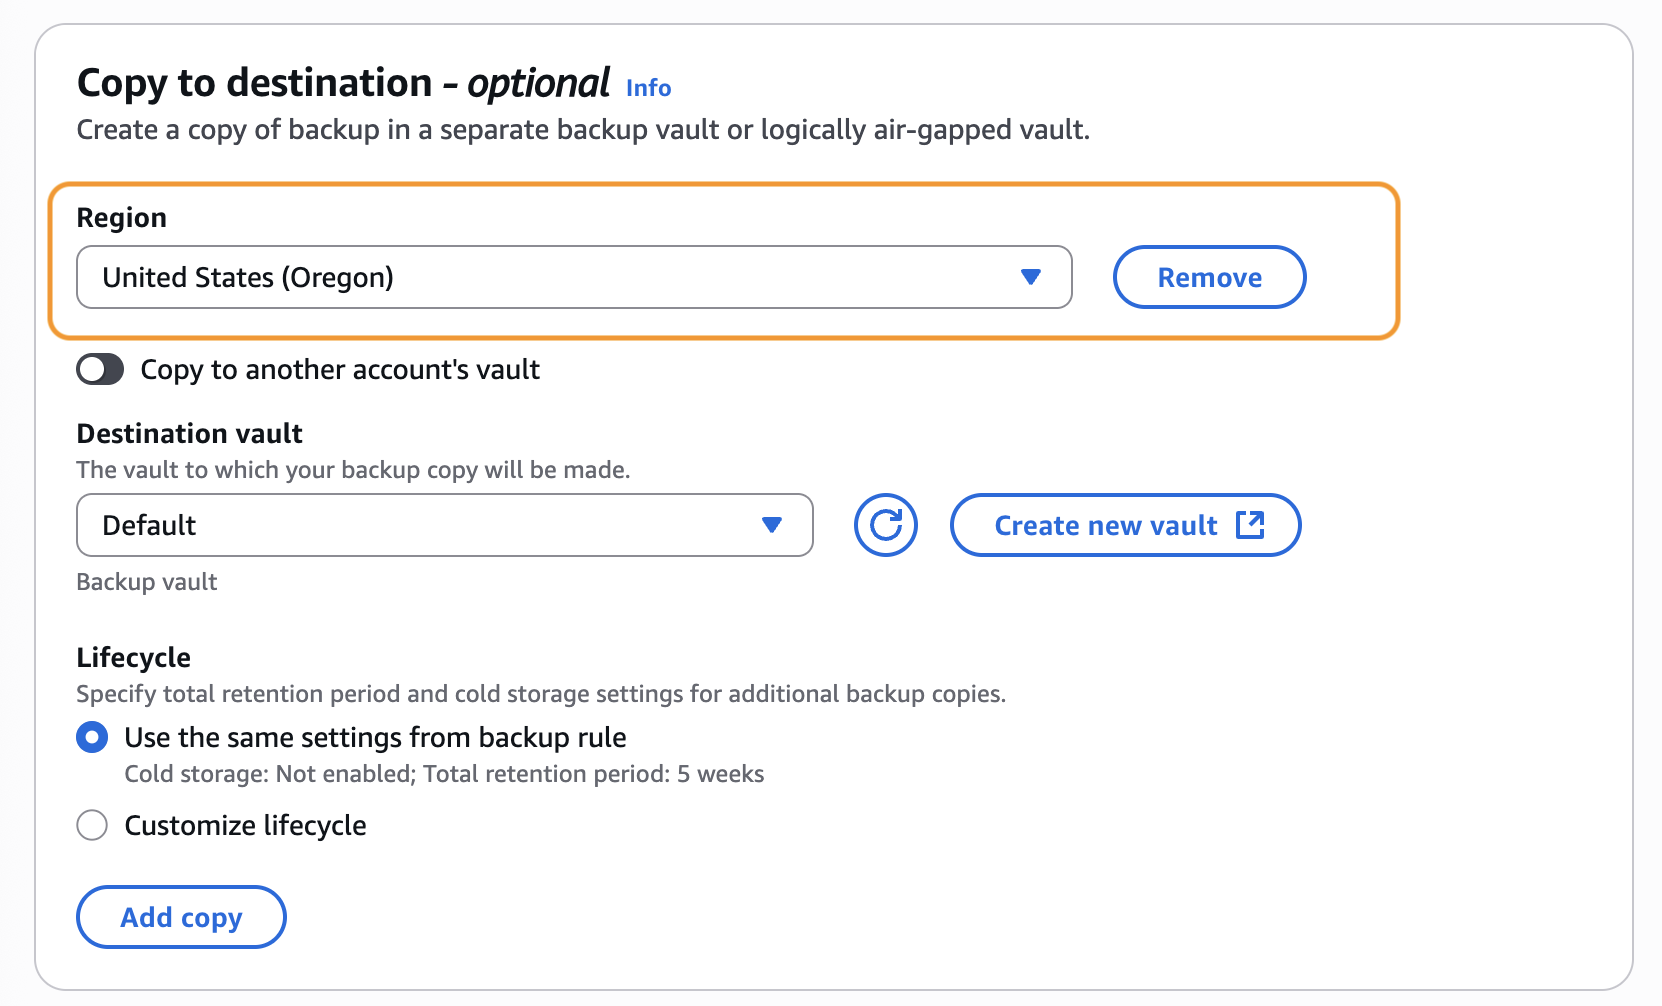The height and width of the screenshot is (1006, 1662).
Task: Click the Remove button beside the Region dropdown
Action: (x=1209, y=277)
